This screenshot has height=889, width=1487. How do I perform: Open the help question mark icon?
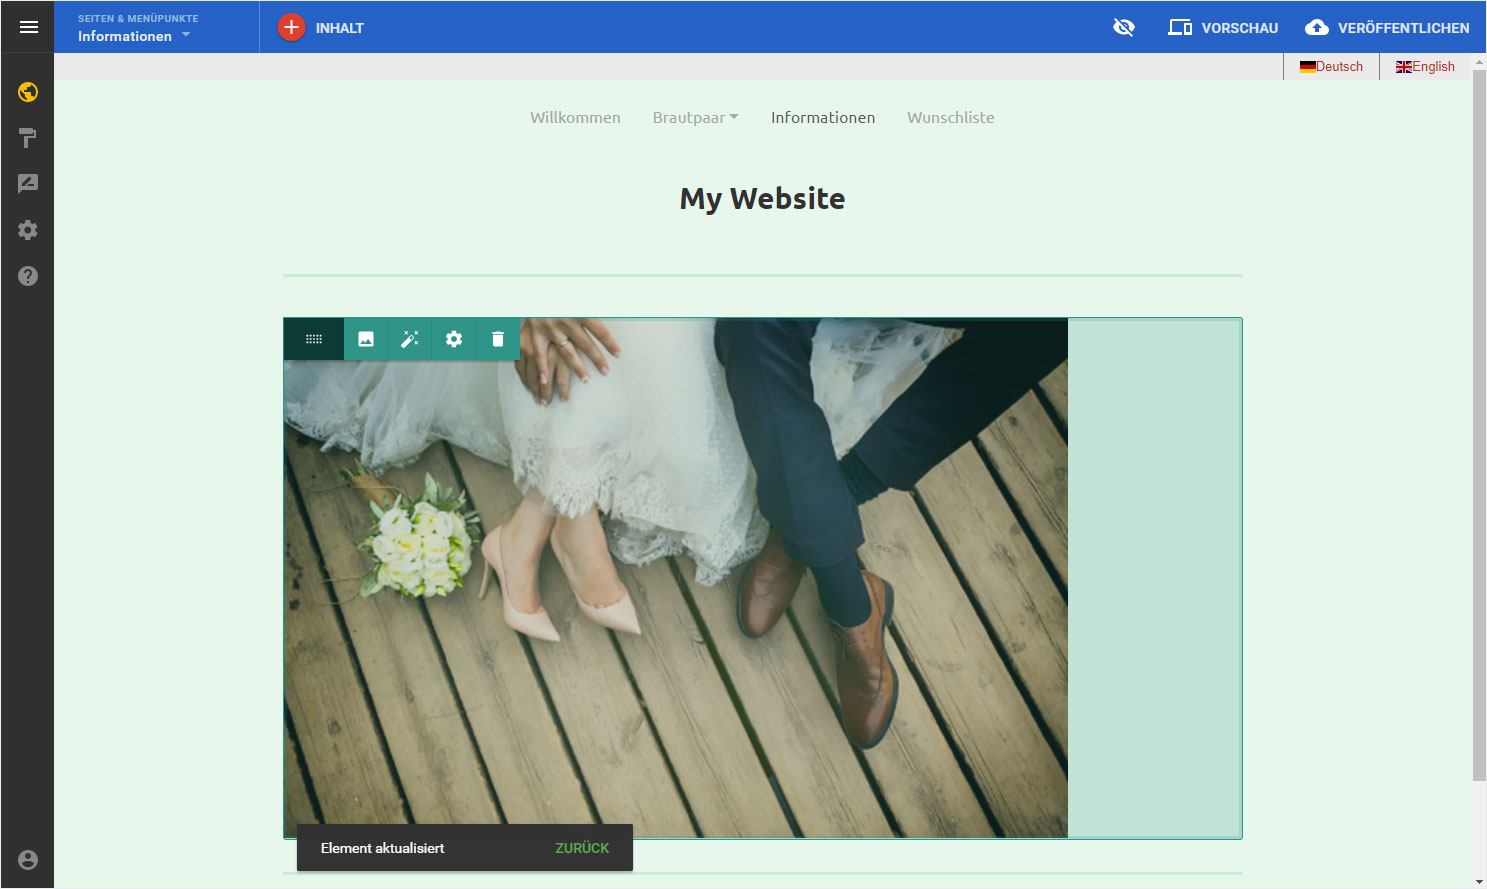28,276
